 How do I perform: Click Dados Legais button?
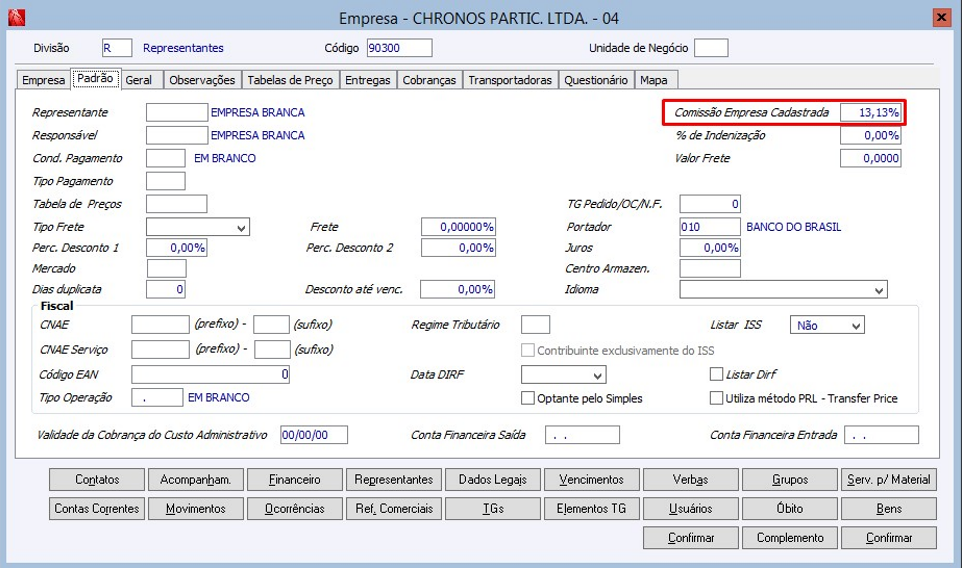tap(493, 480)
